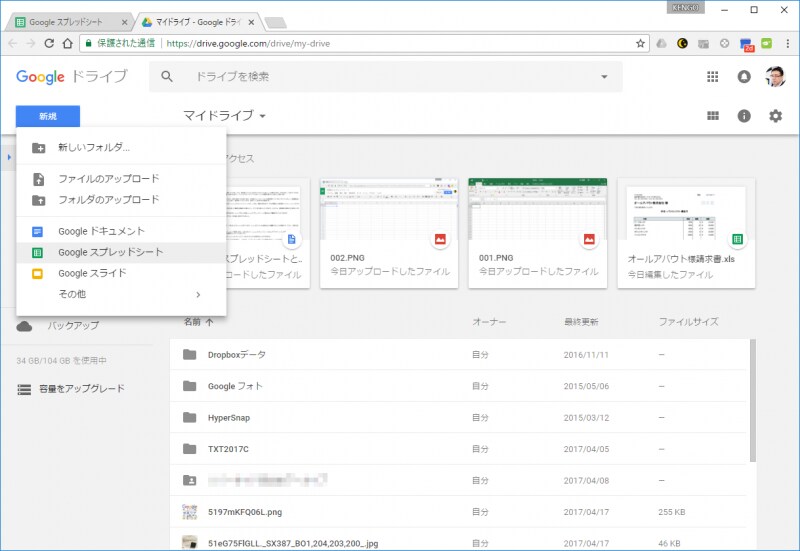Show the details info panel
Viewport: 800px width, 551px height.
point(744,116)
